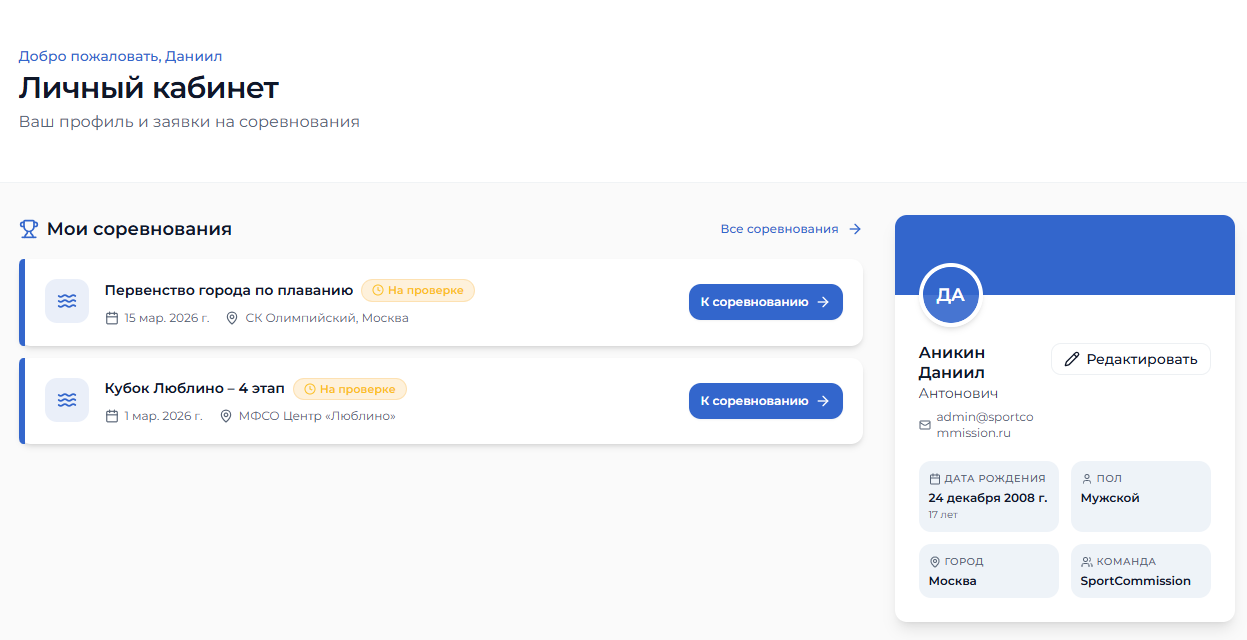Click the Редактировать profile button

[x=1130, y=359]
